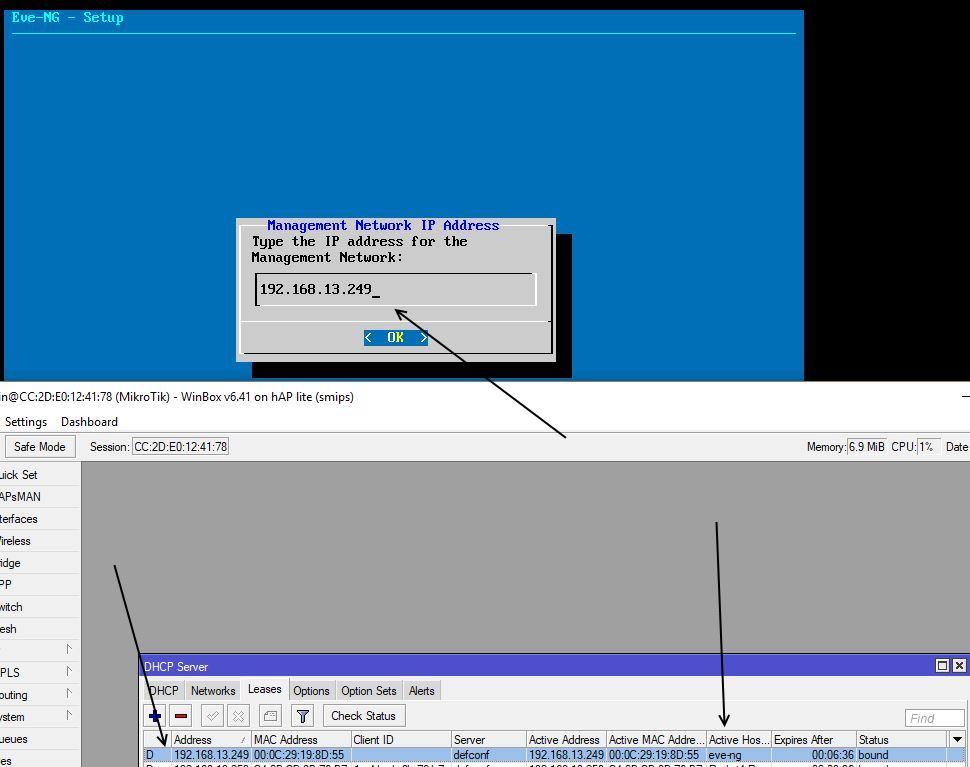Image resolution: width=970 pixels, height=767 pixels.
Task: Maximize the DHCP Server sub-window
Action: coord(942,666)
